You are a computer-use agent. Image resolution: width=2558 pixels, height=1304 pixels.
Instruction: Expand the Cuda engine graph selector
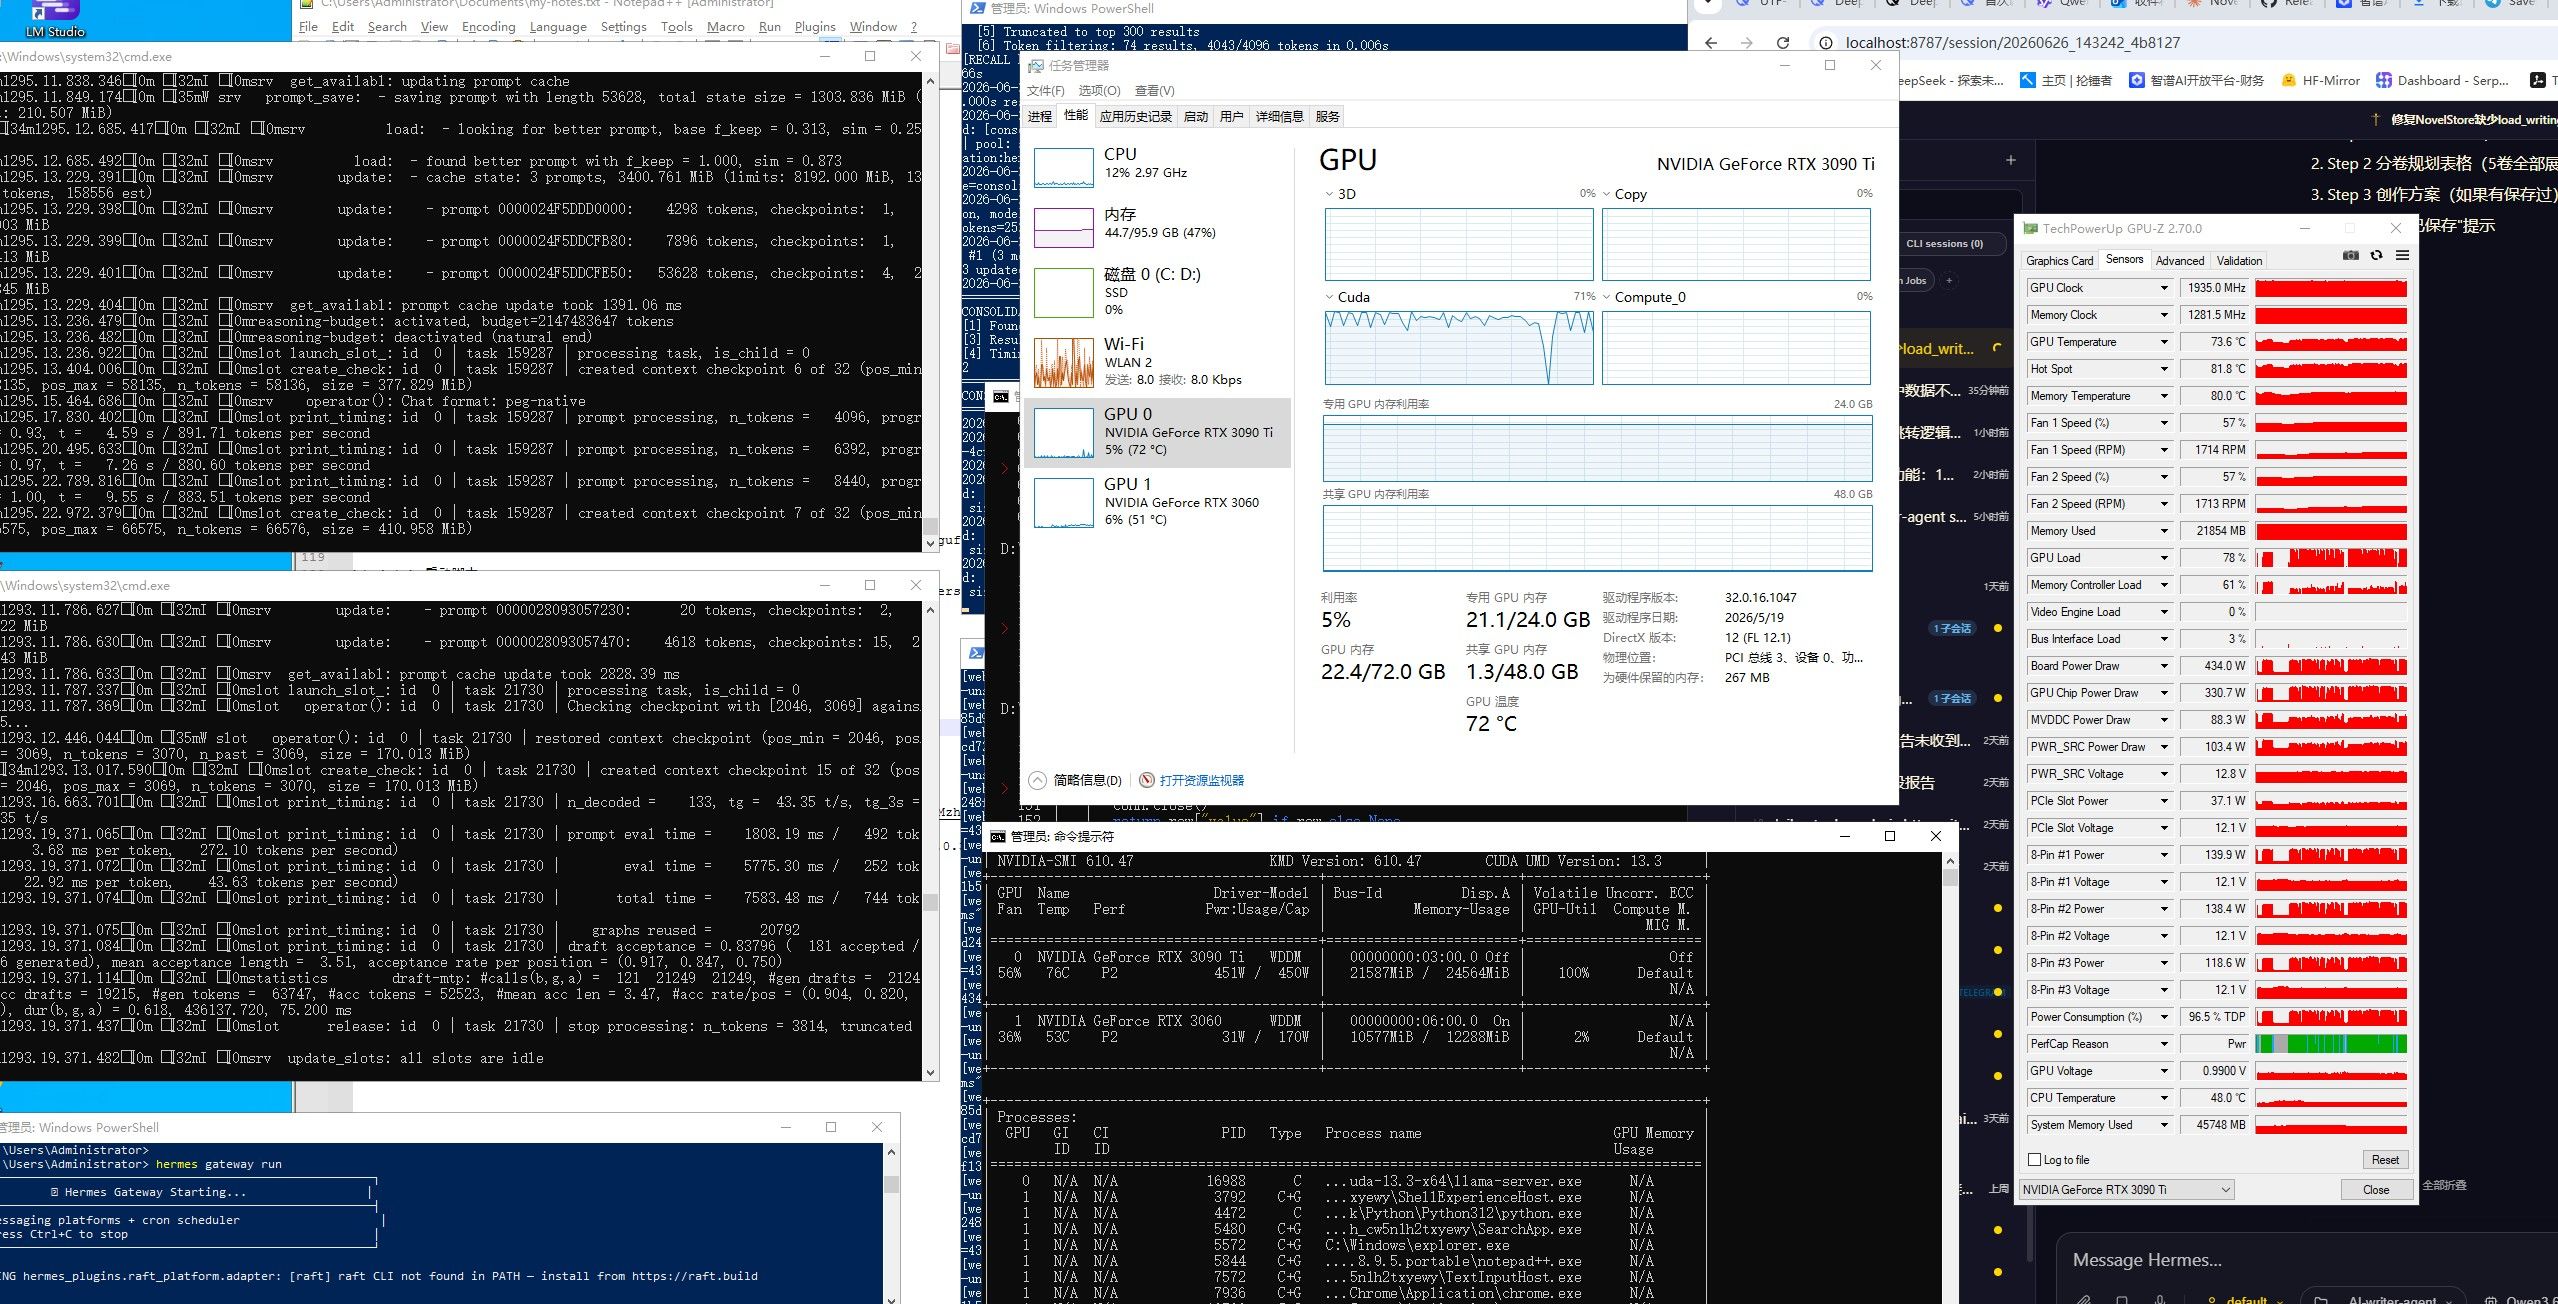tap(1329, 297)
